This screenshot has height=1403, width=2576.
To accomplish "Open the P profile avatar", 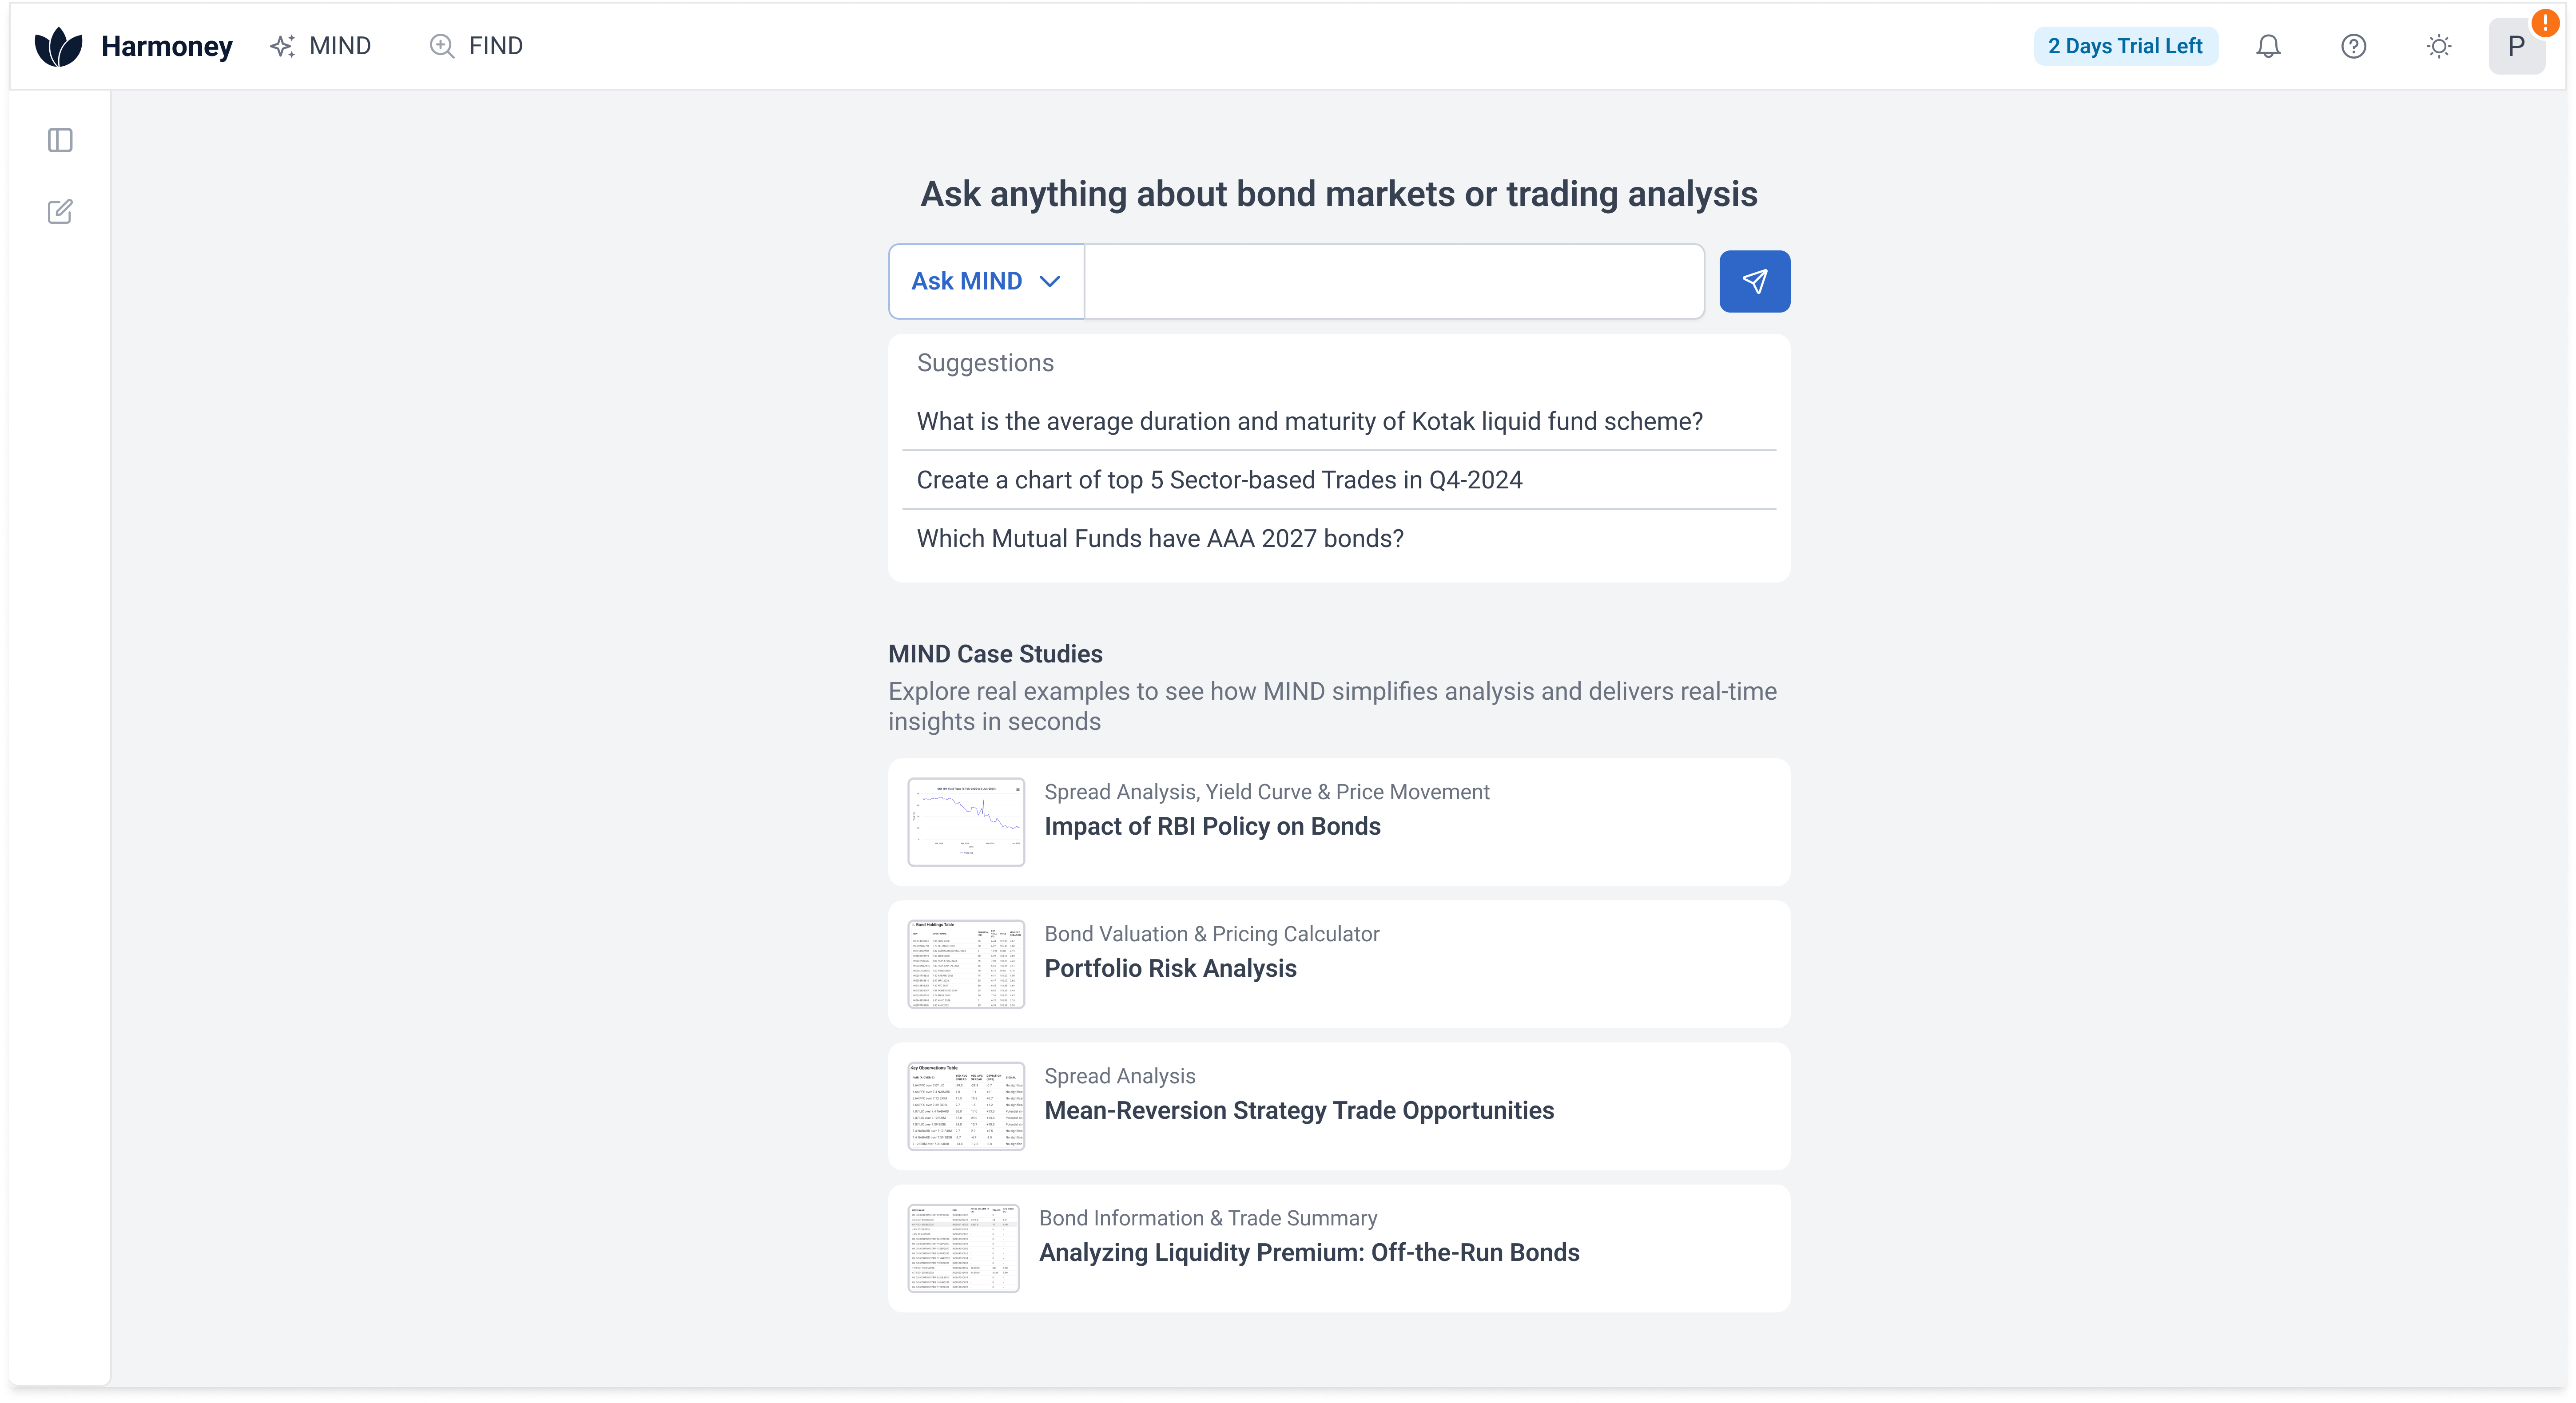I will click(2516, 46).
